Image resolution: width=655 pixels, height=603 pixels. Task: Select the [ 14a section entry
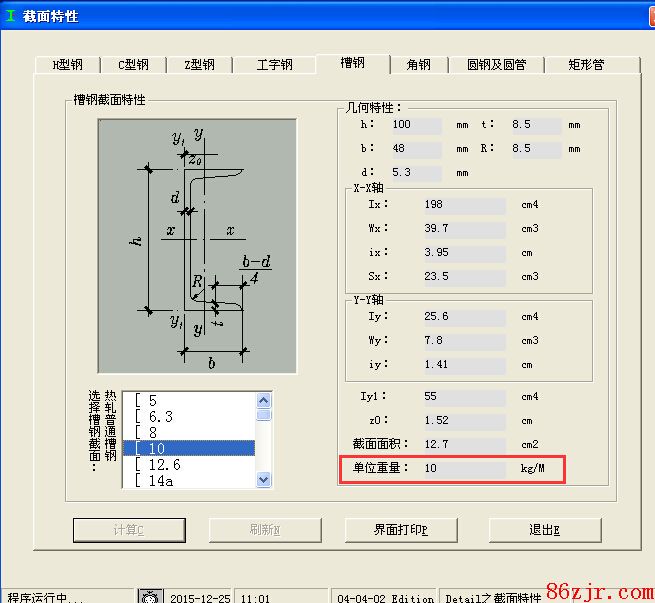[190, 480]
